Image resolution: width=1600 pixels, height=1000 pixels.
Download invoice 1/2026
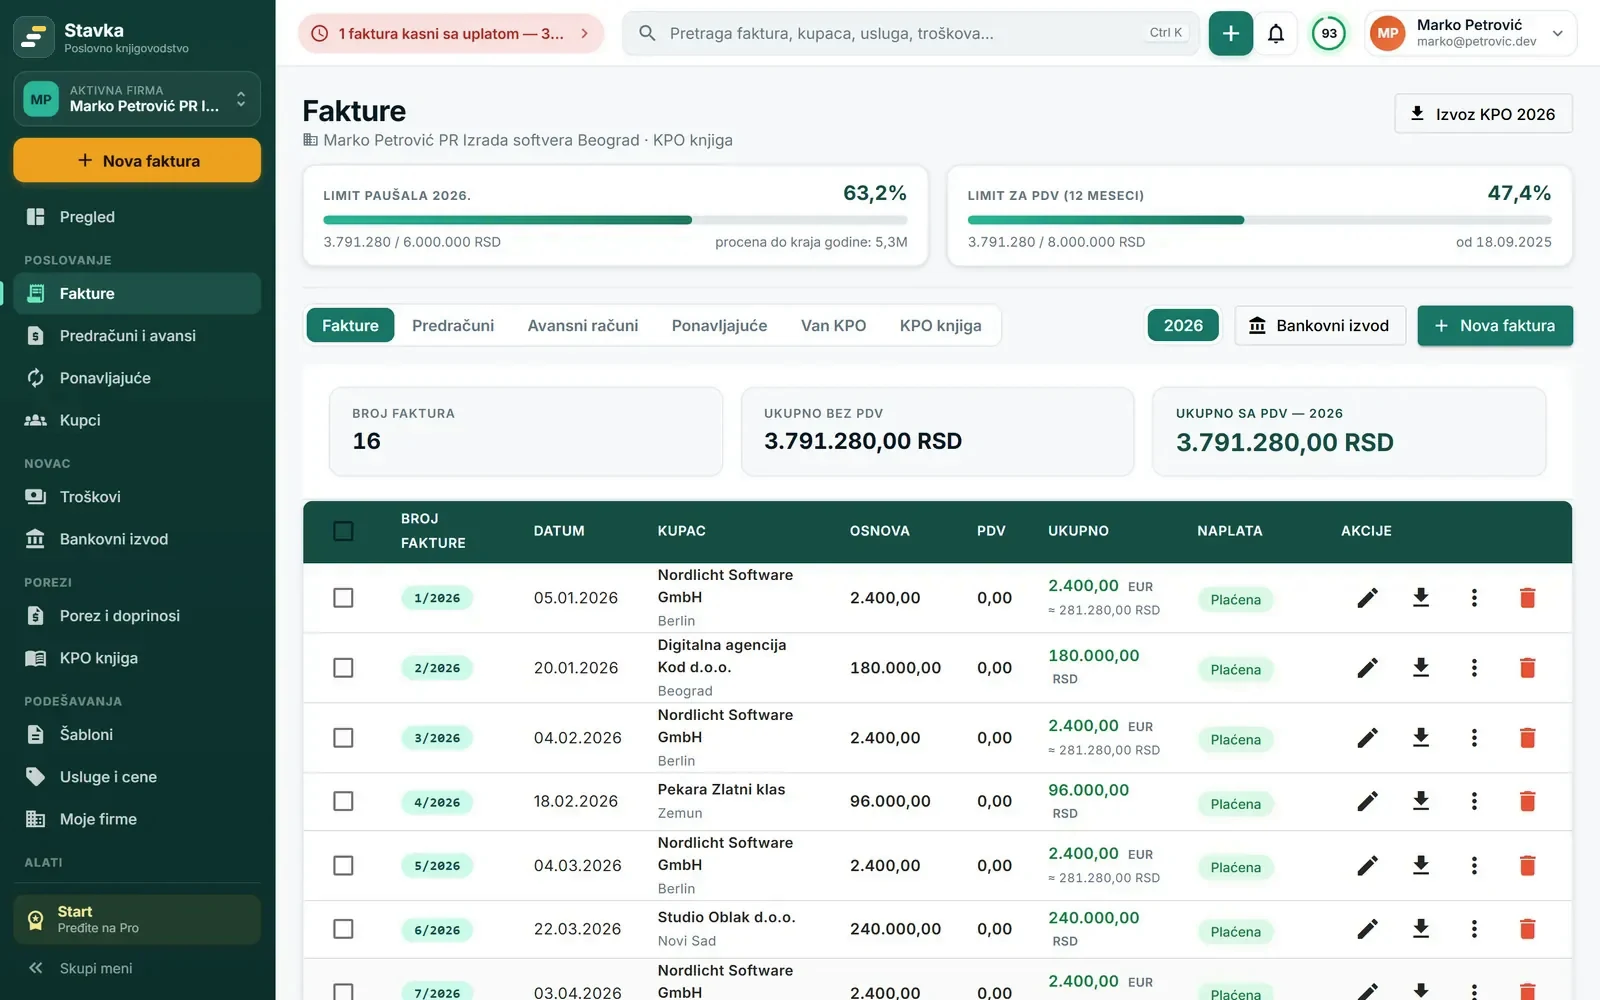(1421, 598)
